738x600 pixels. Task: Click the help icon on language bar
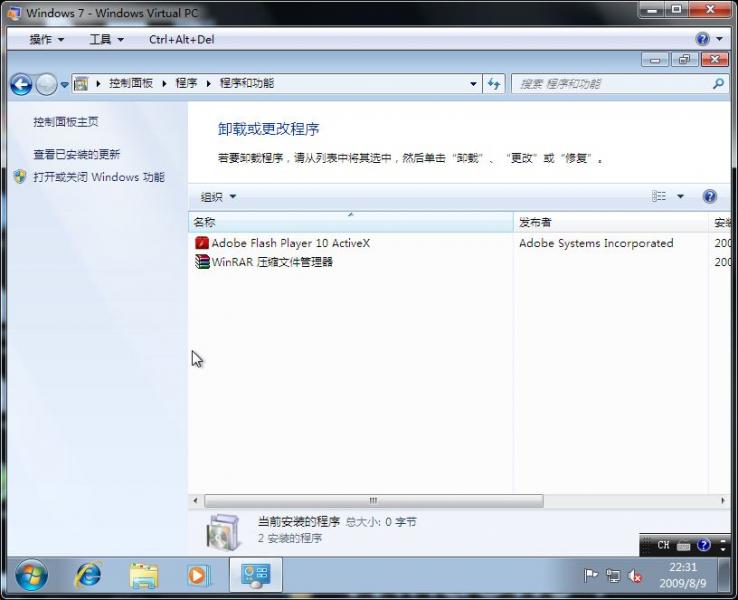(x=704, y=545)
